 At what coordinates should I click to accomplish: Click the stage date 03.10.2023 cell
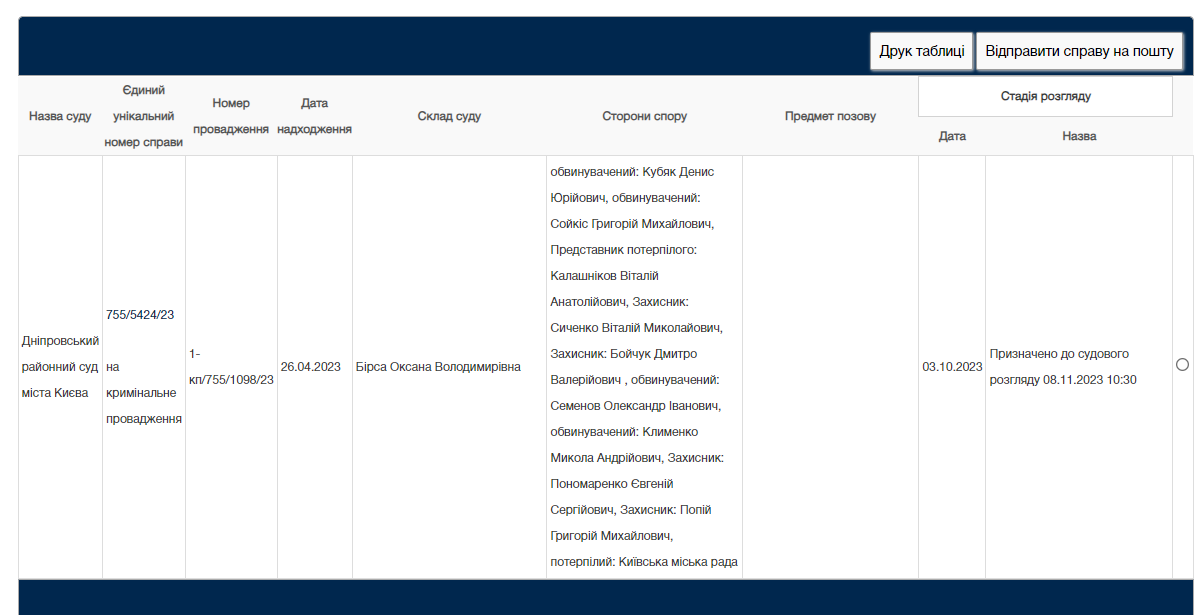click(952, 367)
